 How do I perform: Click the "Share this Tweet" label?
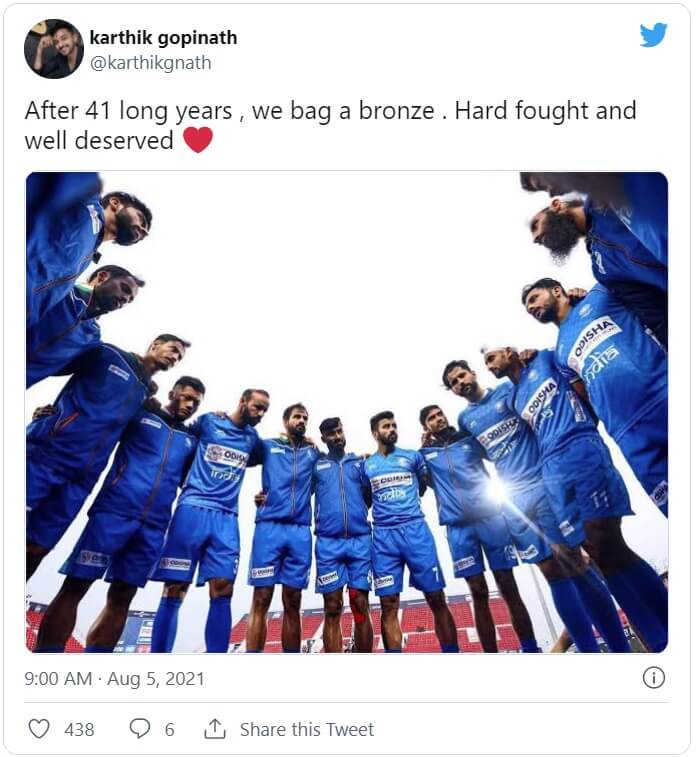point(307,730)
